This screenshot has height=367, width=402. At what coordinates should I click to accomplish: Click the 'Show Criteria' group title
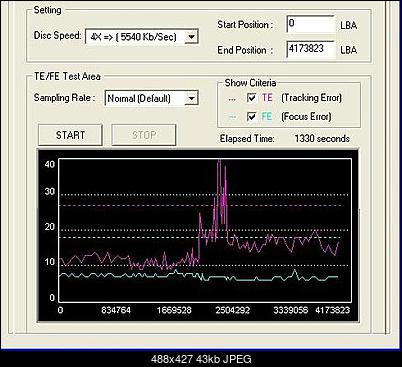[x=250, y=83]
